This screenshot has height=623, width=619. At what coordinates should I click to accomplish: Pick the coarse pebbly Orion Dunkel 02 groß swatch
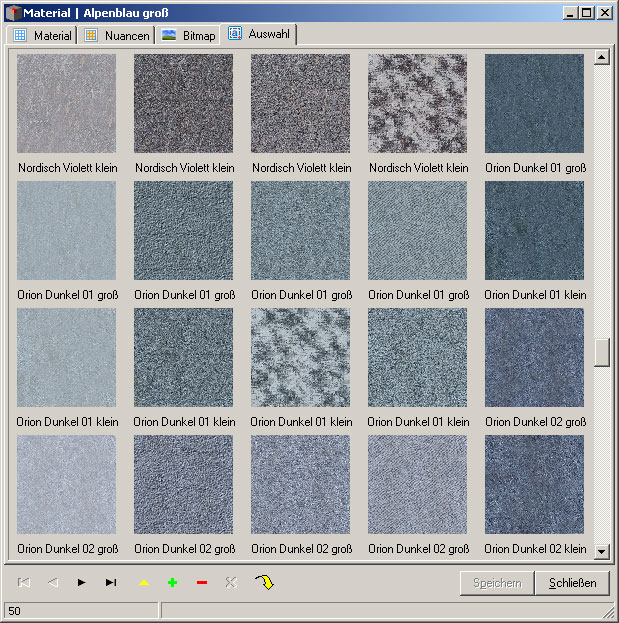point(183,484)
